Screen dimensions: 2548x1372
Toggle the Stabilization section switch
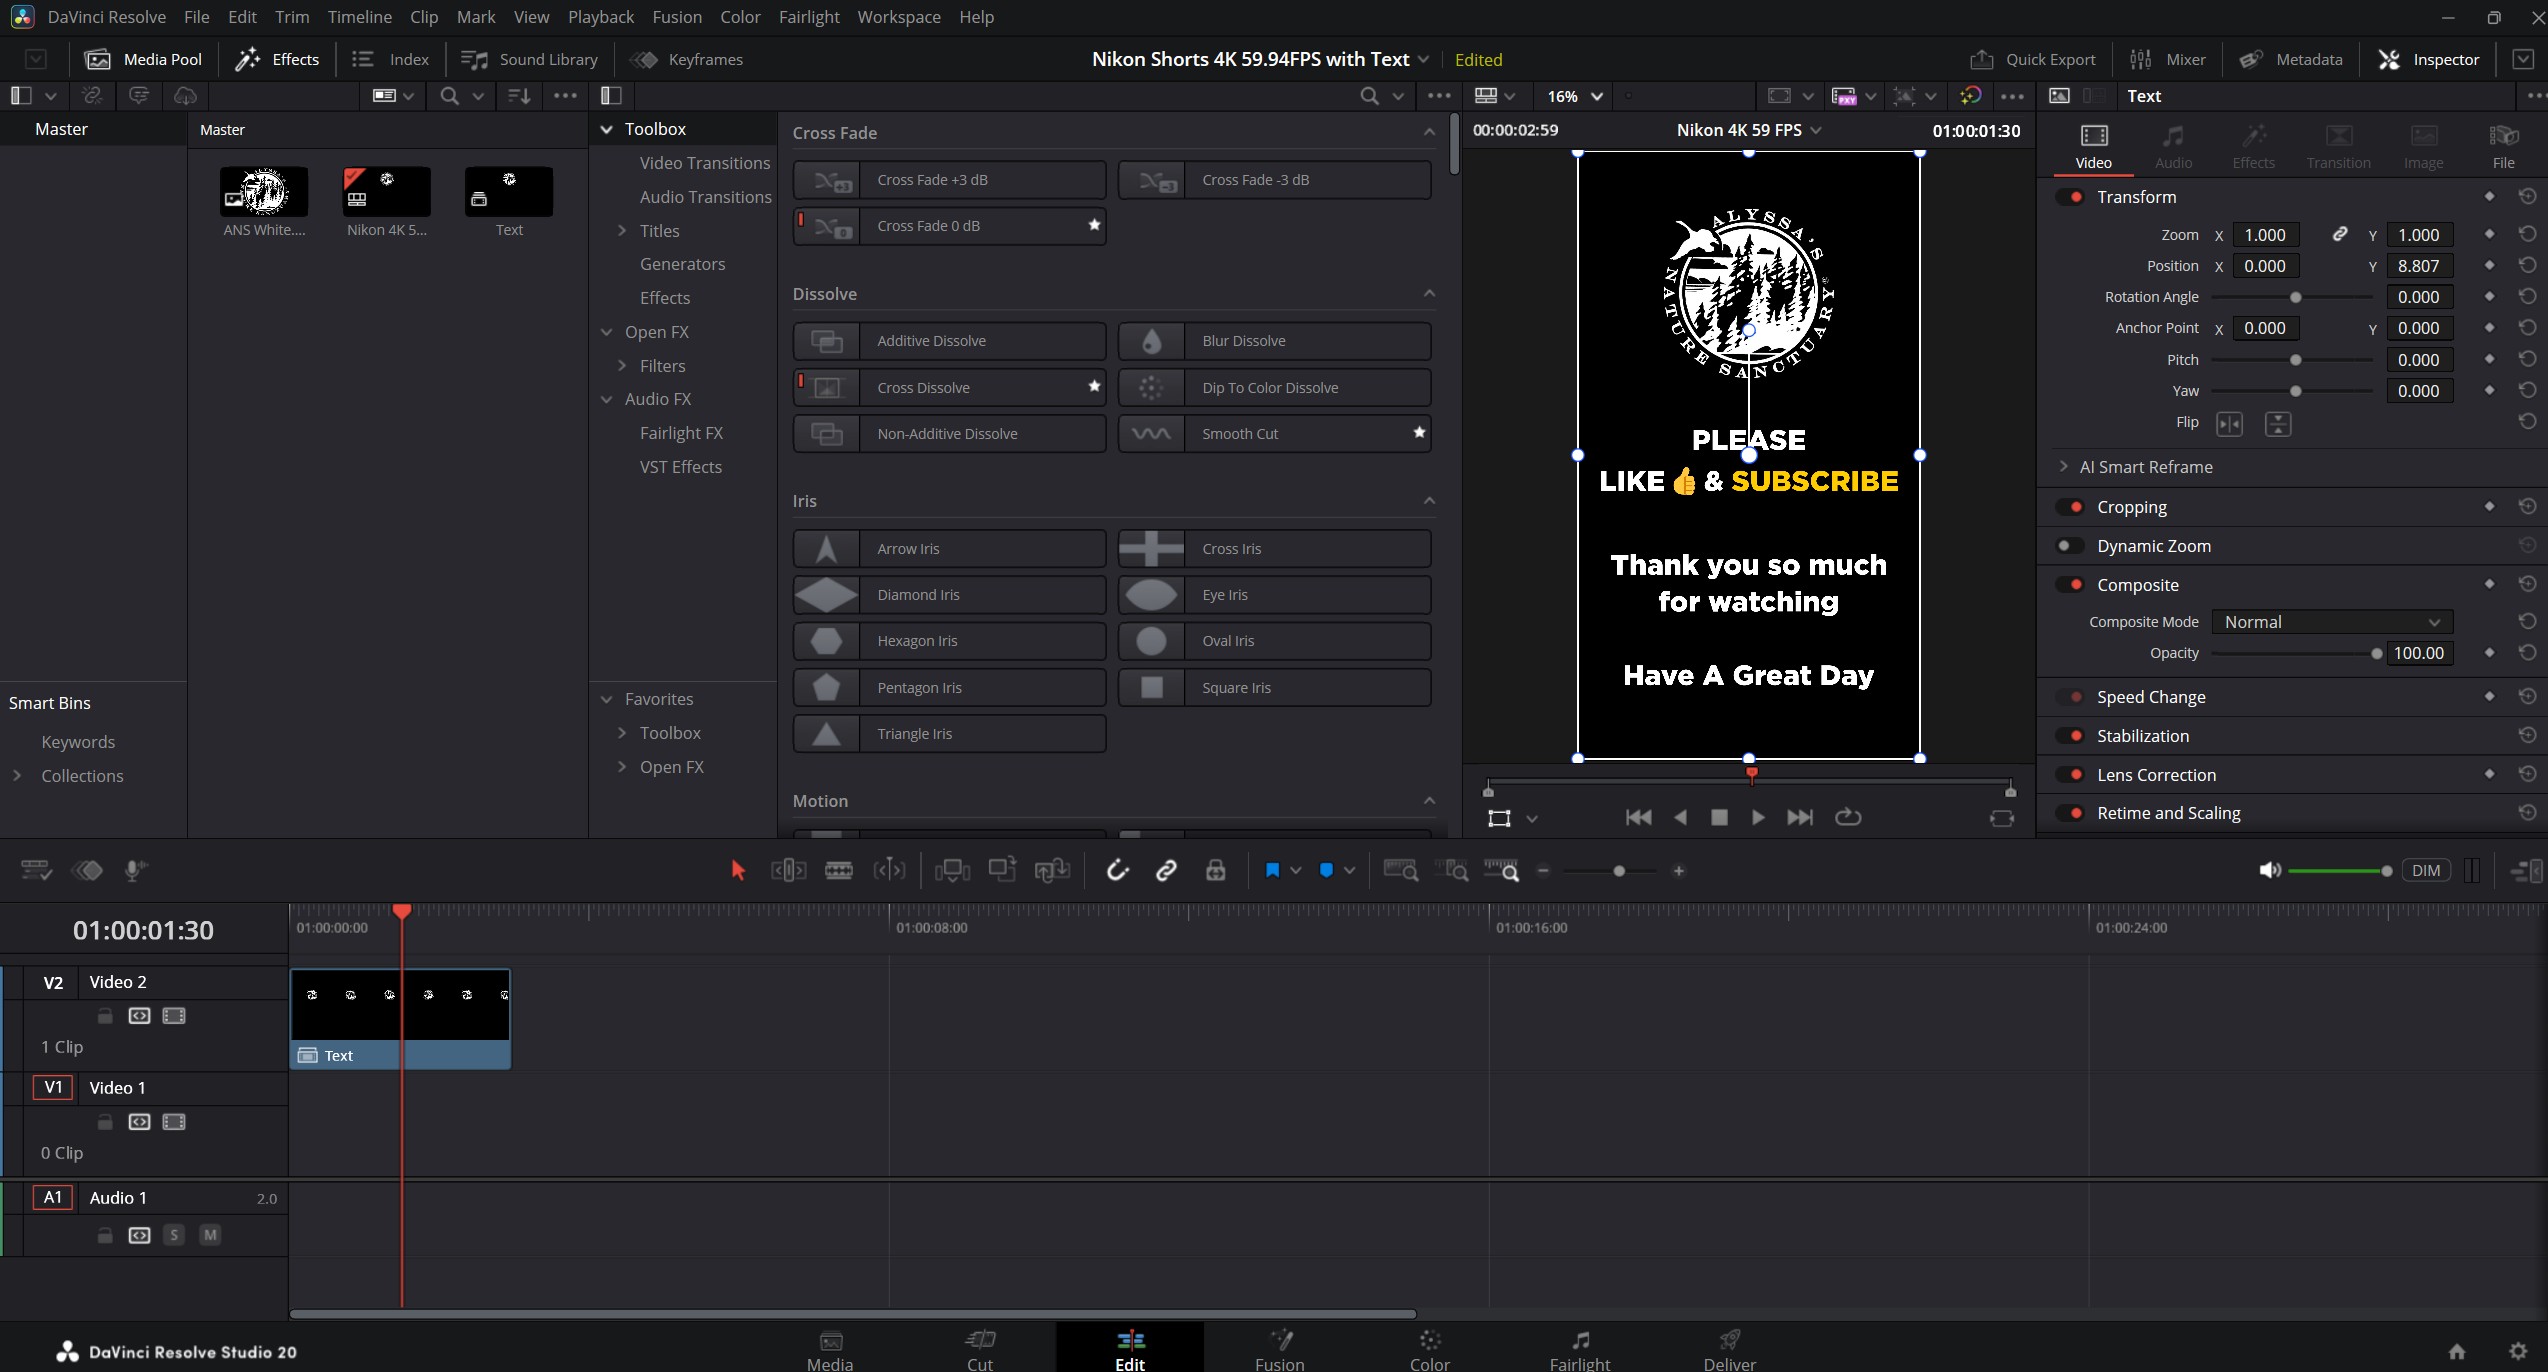point(2069,736)
